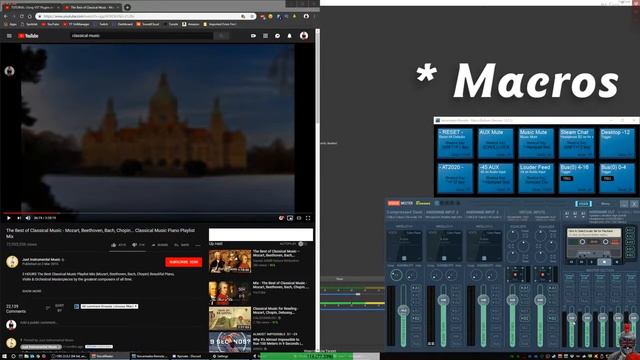The width and height of the screenshot is (640, 360).
Task: Dislike the classical music video (thumbs down)
Action: pyautogui.click(x=138, y=245)
